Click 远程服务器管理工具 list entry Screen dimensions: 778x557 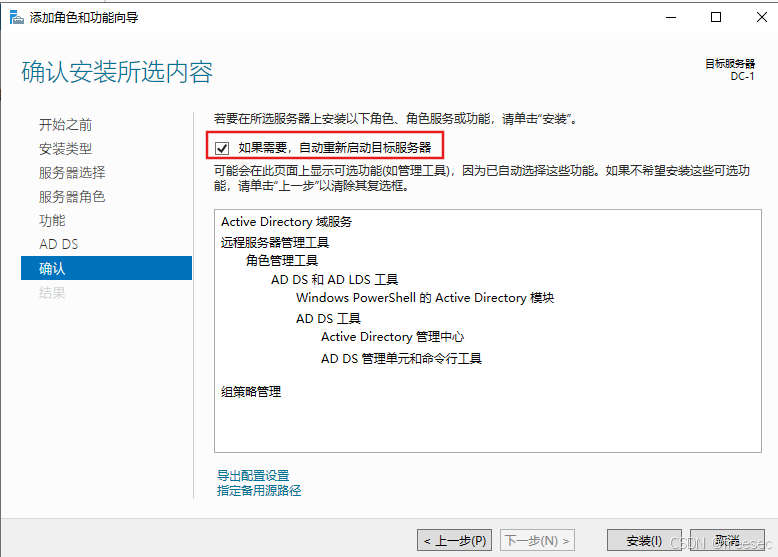[275, 243]
